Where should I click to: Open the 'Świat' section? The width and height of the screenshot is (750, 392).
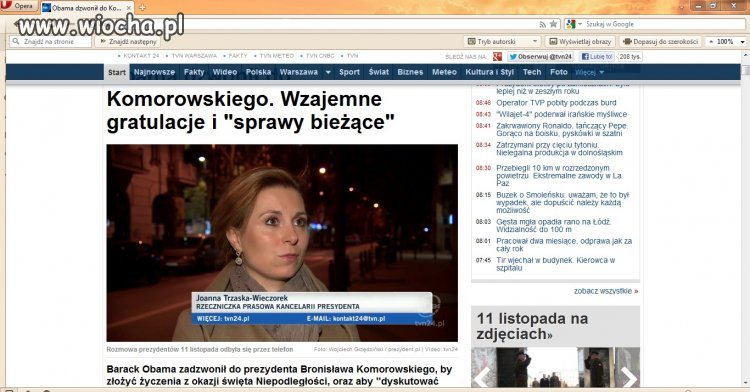point(378,72)
